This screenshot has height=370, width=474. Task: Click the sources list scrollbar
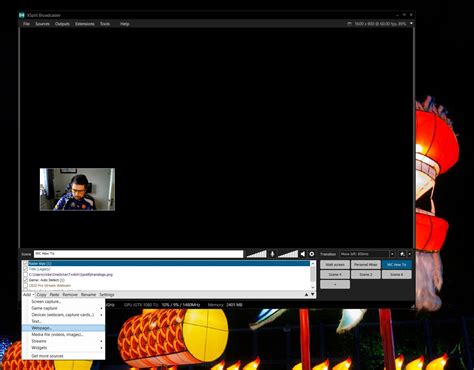point(313,275)
